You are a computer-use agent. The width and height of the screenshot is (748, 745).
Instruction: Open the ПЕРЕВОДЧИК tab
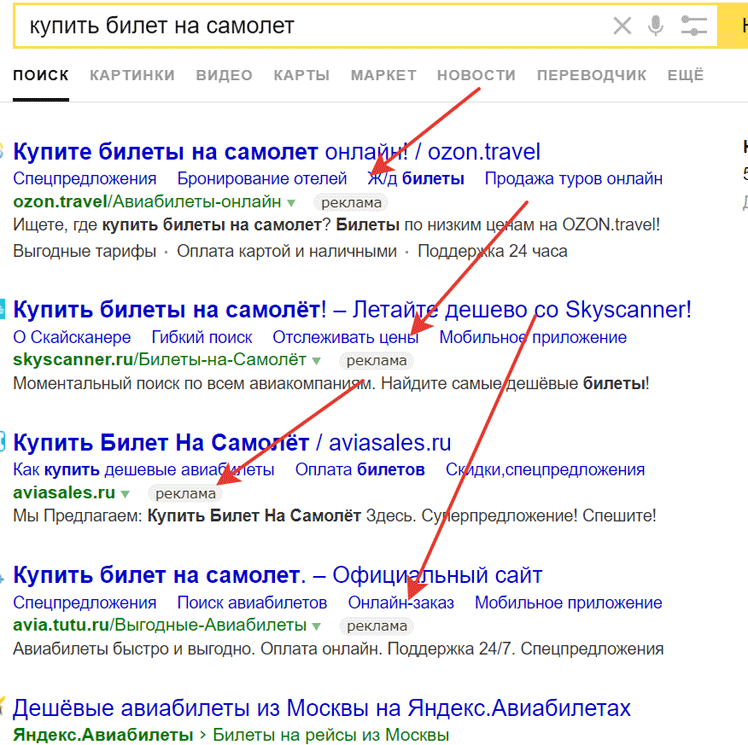coord(592,75)
